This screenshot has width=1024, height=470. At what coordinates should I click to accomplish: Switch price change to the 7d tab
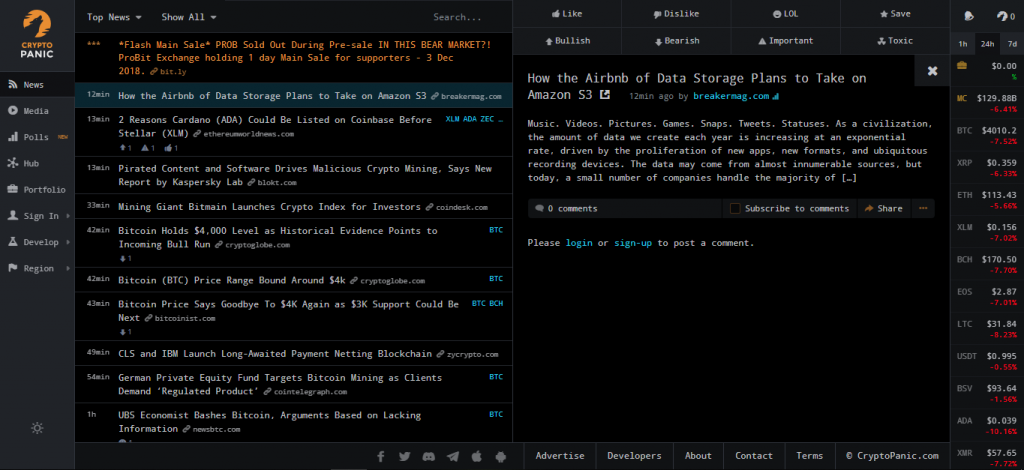pos(1010,44)
